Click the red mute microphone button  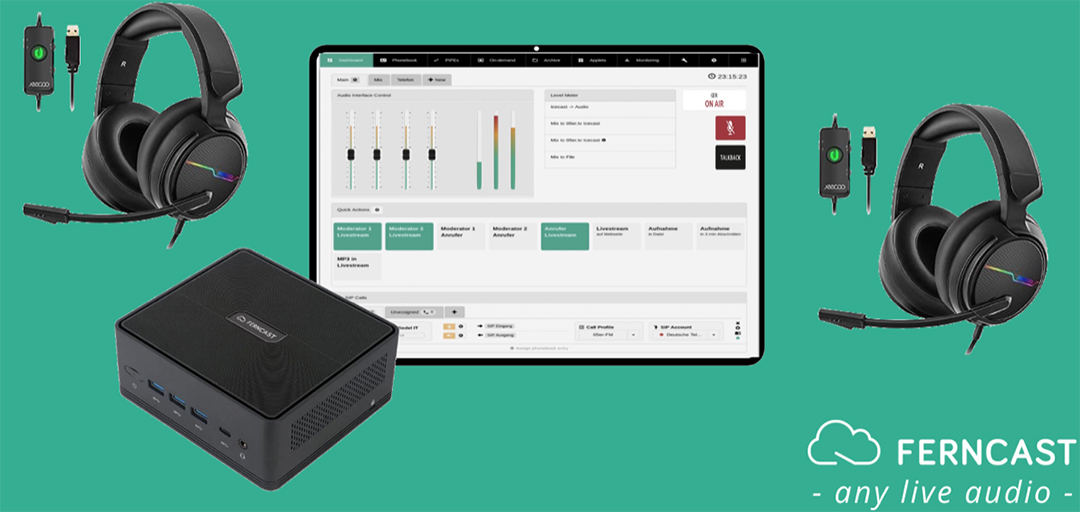(x=730, y=128)
